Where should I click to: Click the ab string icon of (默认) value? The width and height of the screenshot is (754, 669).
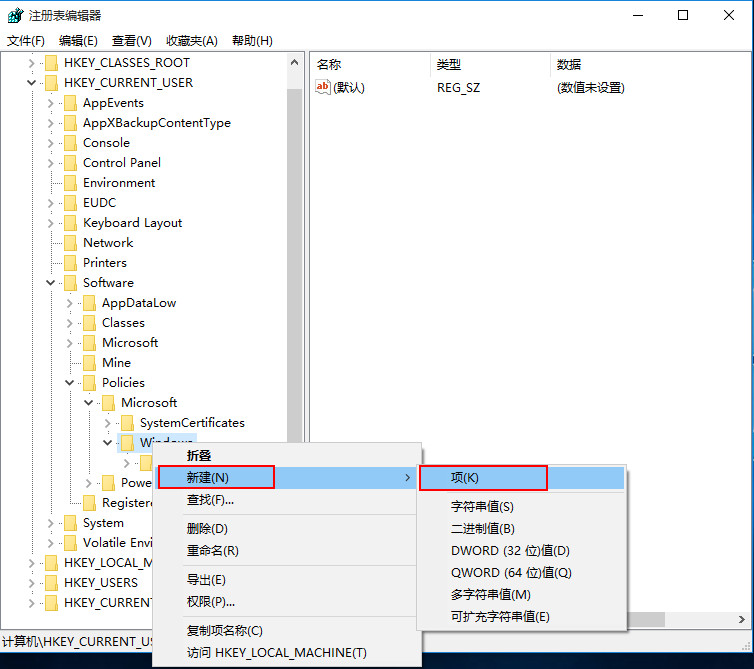pyautogui.click(x=322, y=87)
